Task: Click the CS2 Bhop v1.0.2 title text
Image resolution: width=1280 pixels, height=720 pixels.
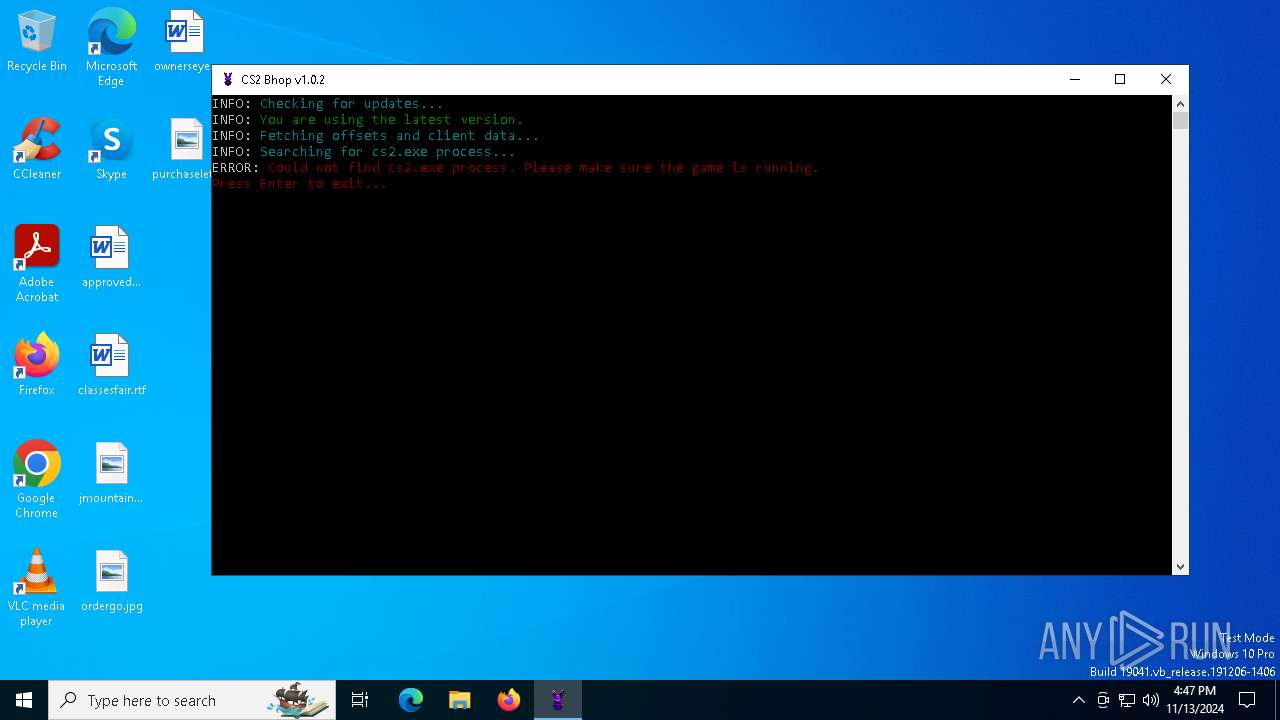Action: click(x=283, y=80)
